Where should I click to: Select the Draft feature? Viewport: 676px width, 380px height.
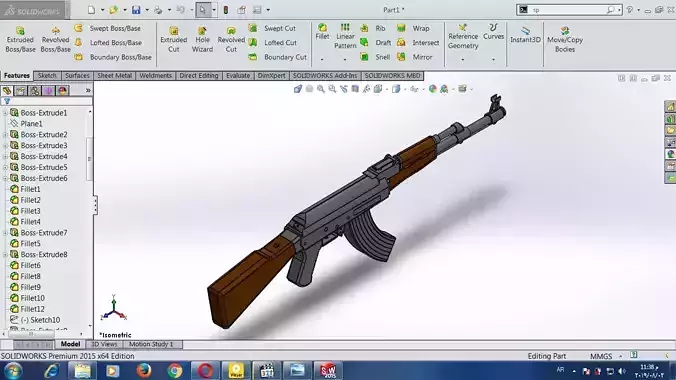point(376,43)
